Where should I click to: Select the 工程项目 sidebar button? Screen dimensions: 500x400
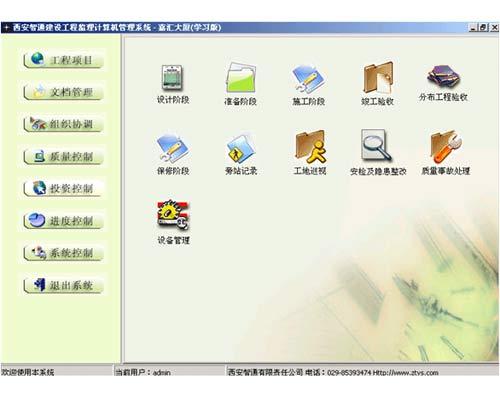tap(63, 60)
